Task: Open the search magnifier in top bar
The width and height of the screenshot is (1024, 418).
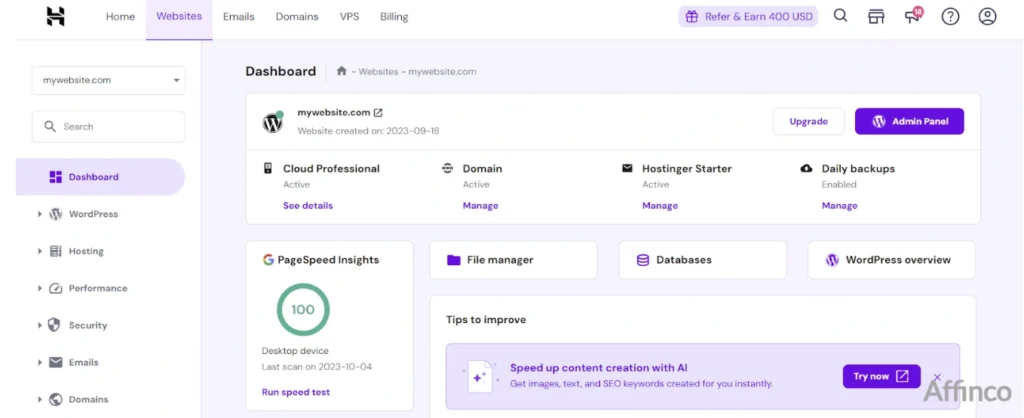Action: pyautogui.click(x=840, y=16)
